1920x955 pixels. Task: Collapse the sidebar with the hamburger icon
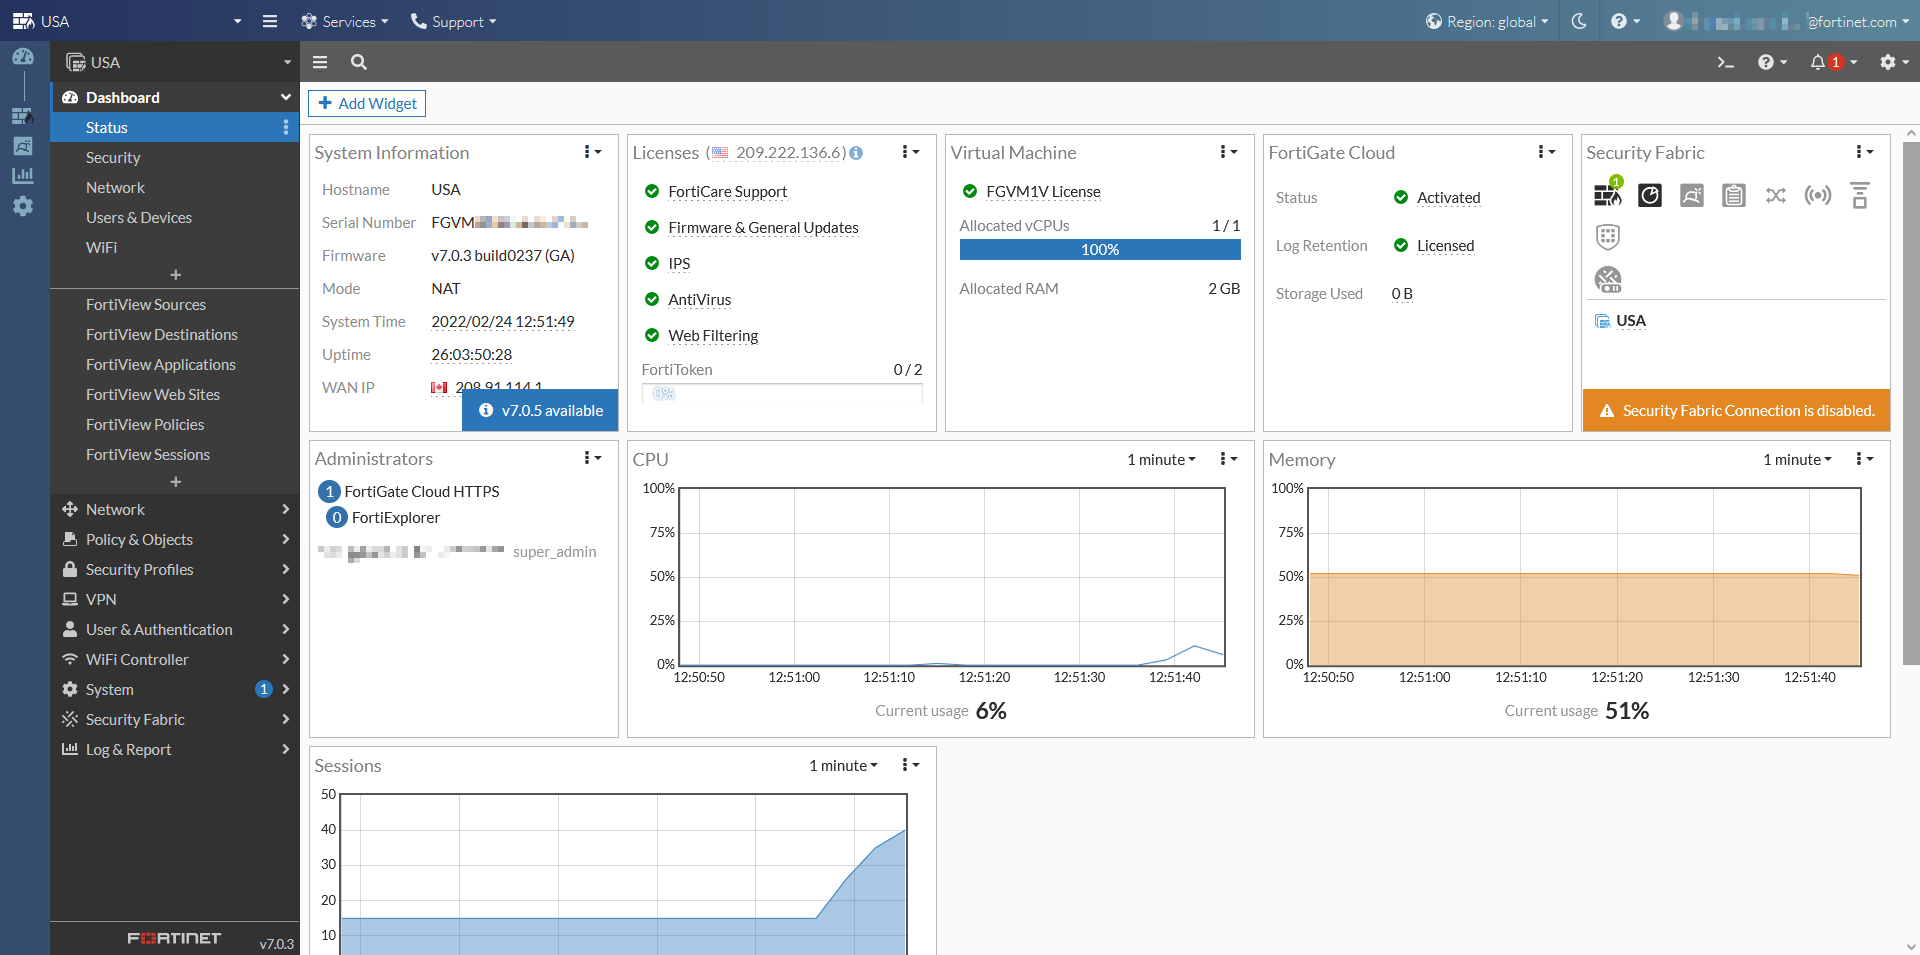(320, 62)
